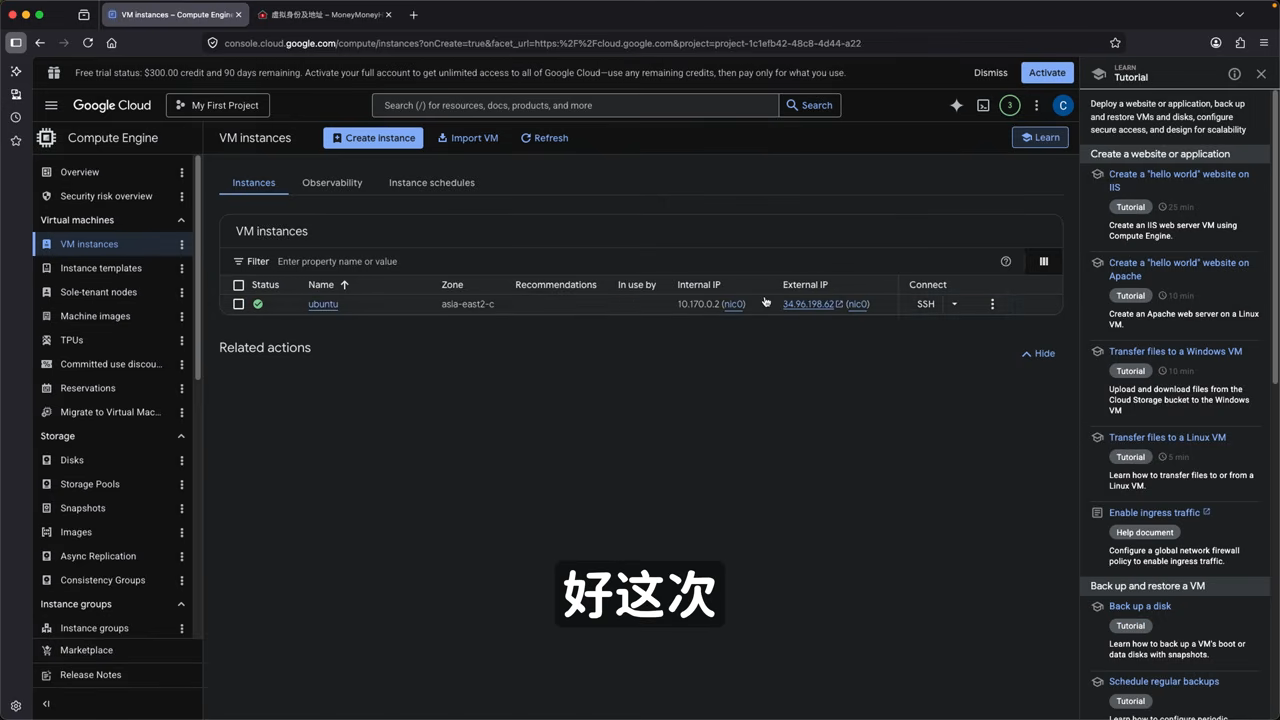Activate full account button
Screen dimensions: 1280x720
click(1047, 73)
